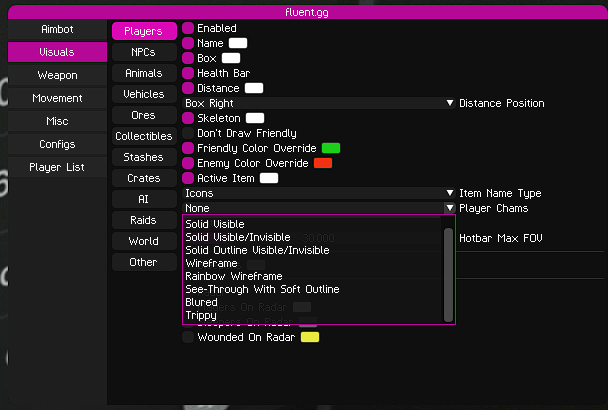Pick the Trippy option

pyautogui.click(x=202, y=315)
